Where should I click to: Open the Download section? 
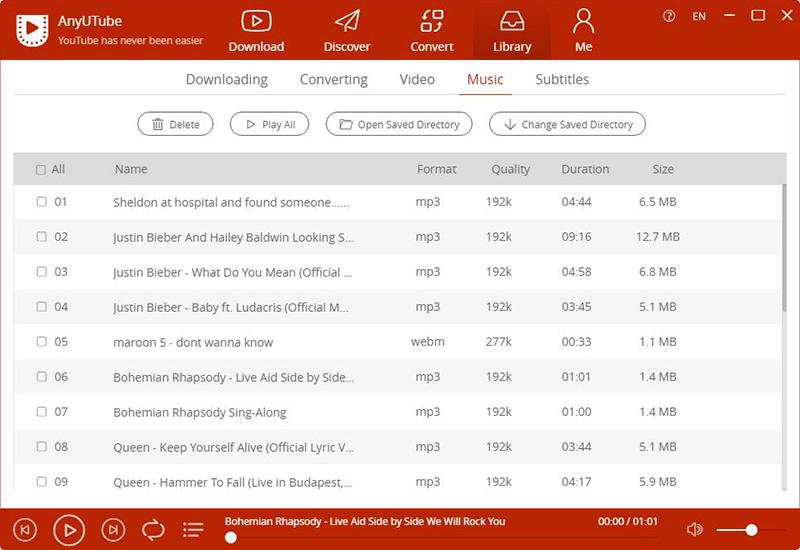(256, 31)
